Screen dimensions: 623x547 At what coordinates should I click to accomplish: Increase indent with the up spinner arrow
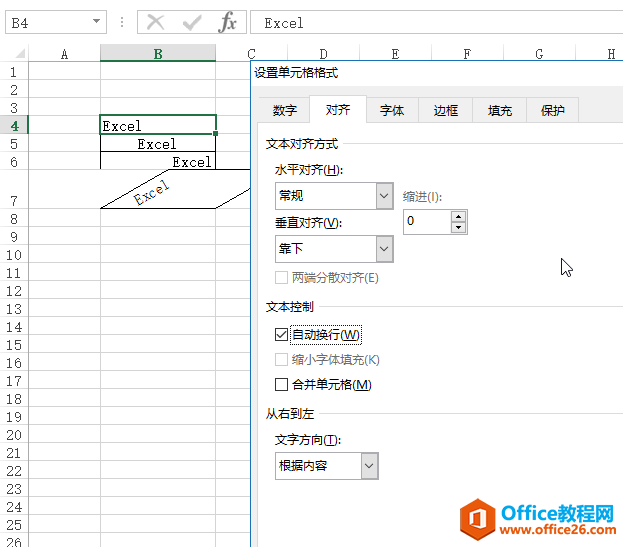[x=459, y=216]
